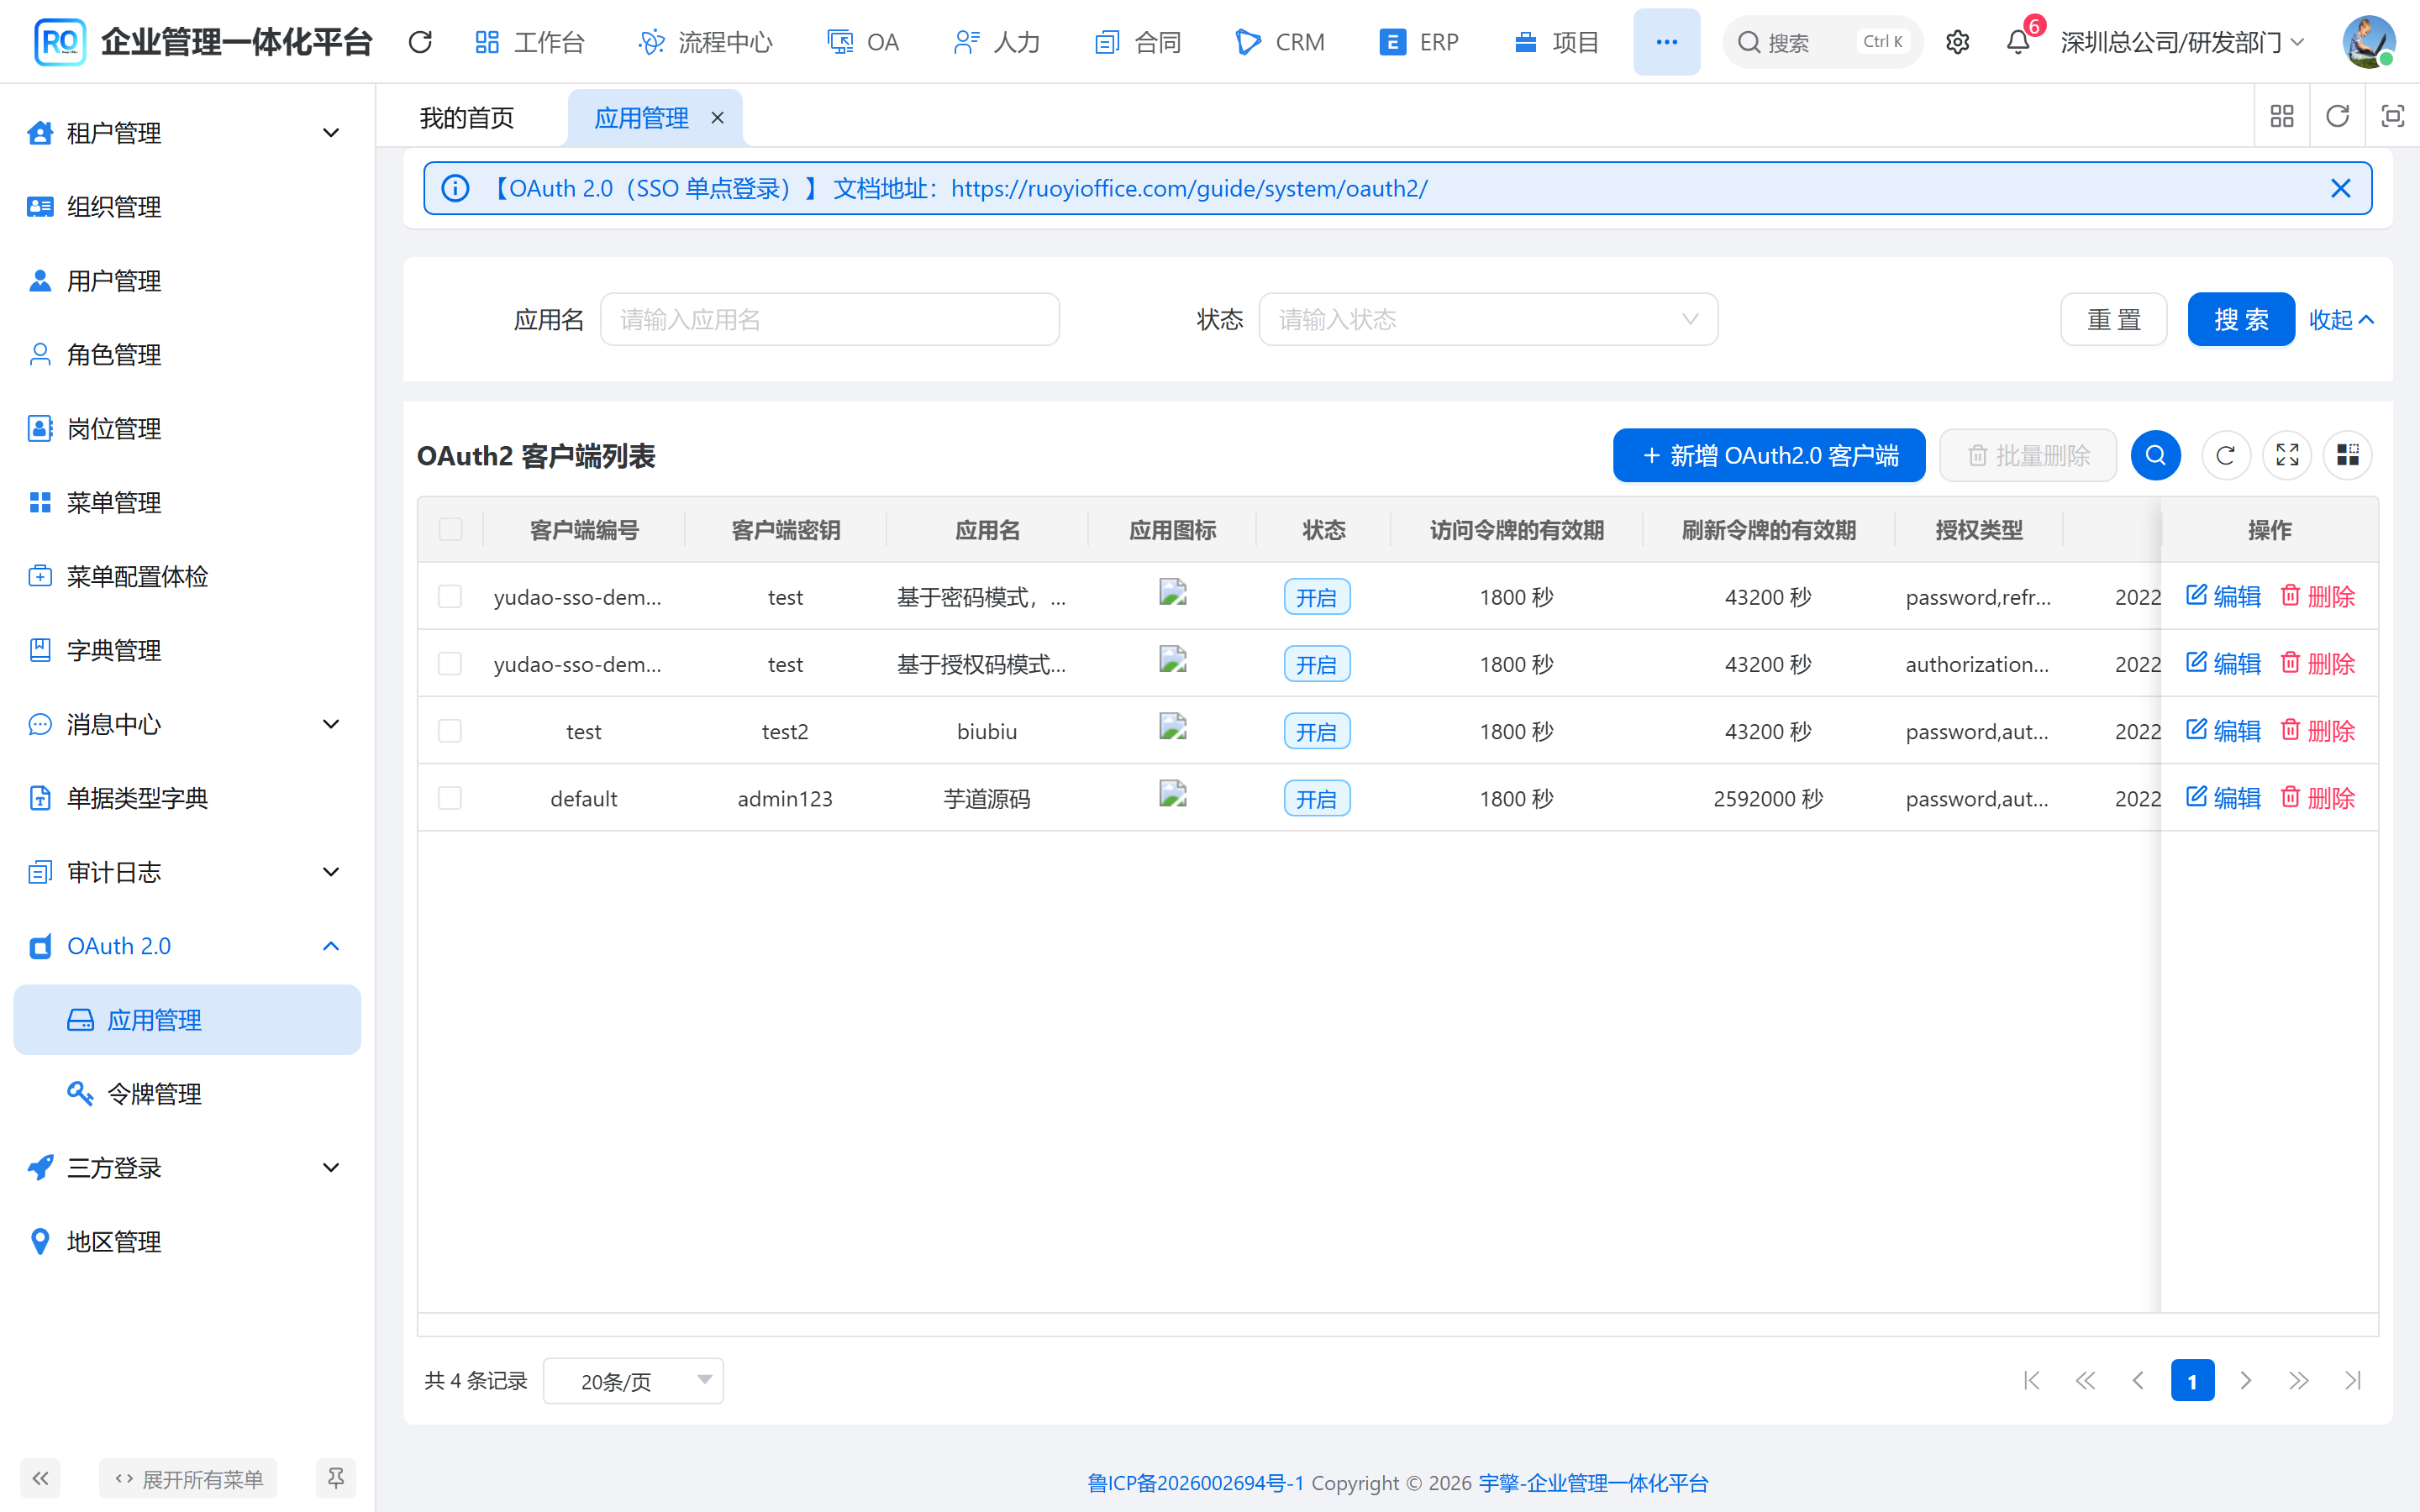Toggle the select-all checkbox in table header

click(450, 529)
